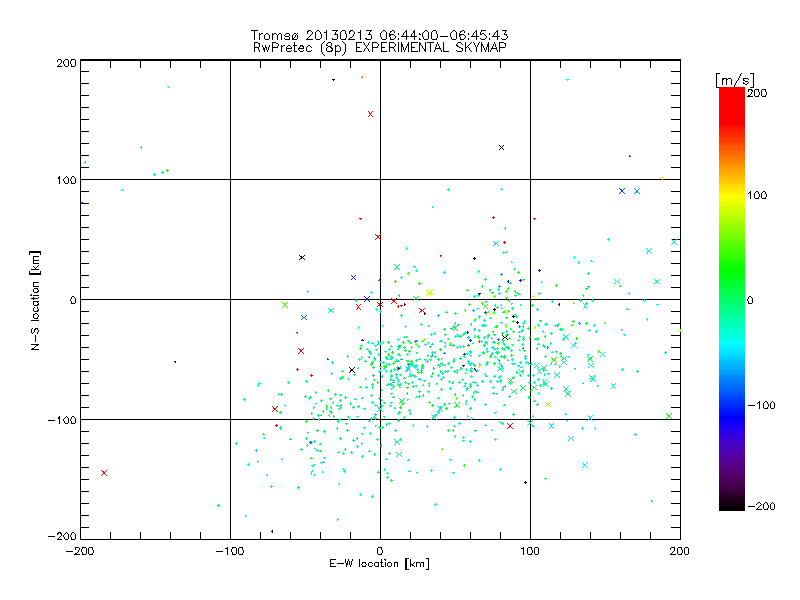
Task: Click the title line with Tromsø date and time
Action: coord(379,35)
